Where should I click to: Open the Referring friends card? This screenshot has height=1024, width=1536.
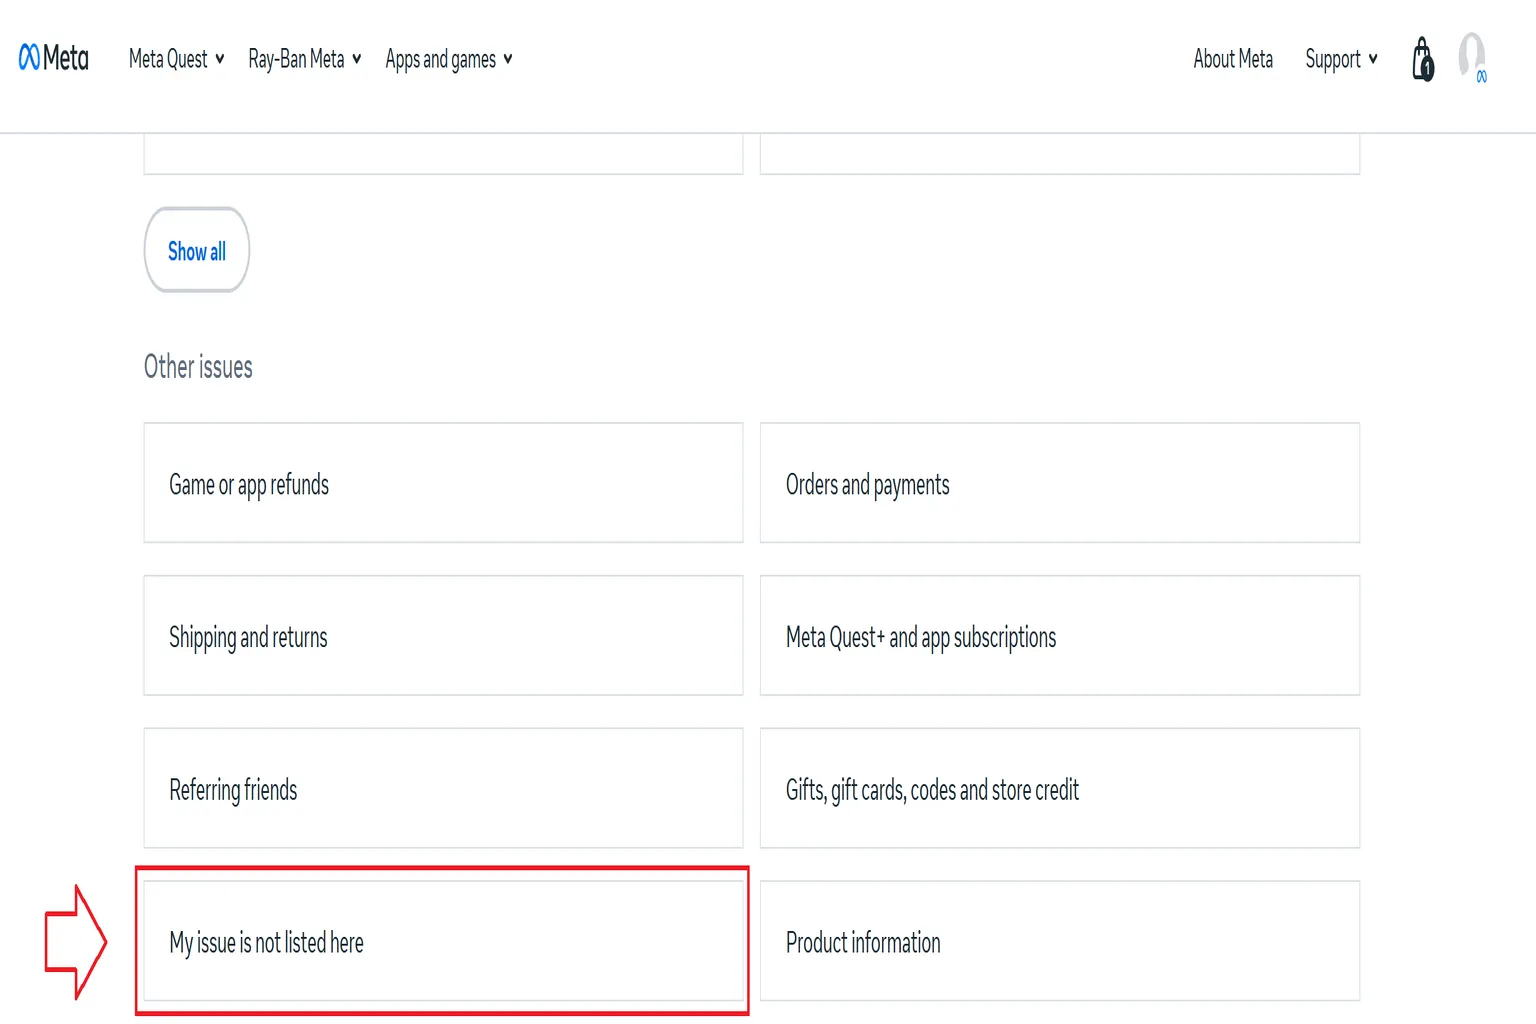[443, 788]
